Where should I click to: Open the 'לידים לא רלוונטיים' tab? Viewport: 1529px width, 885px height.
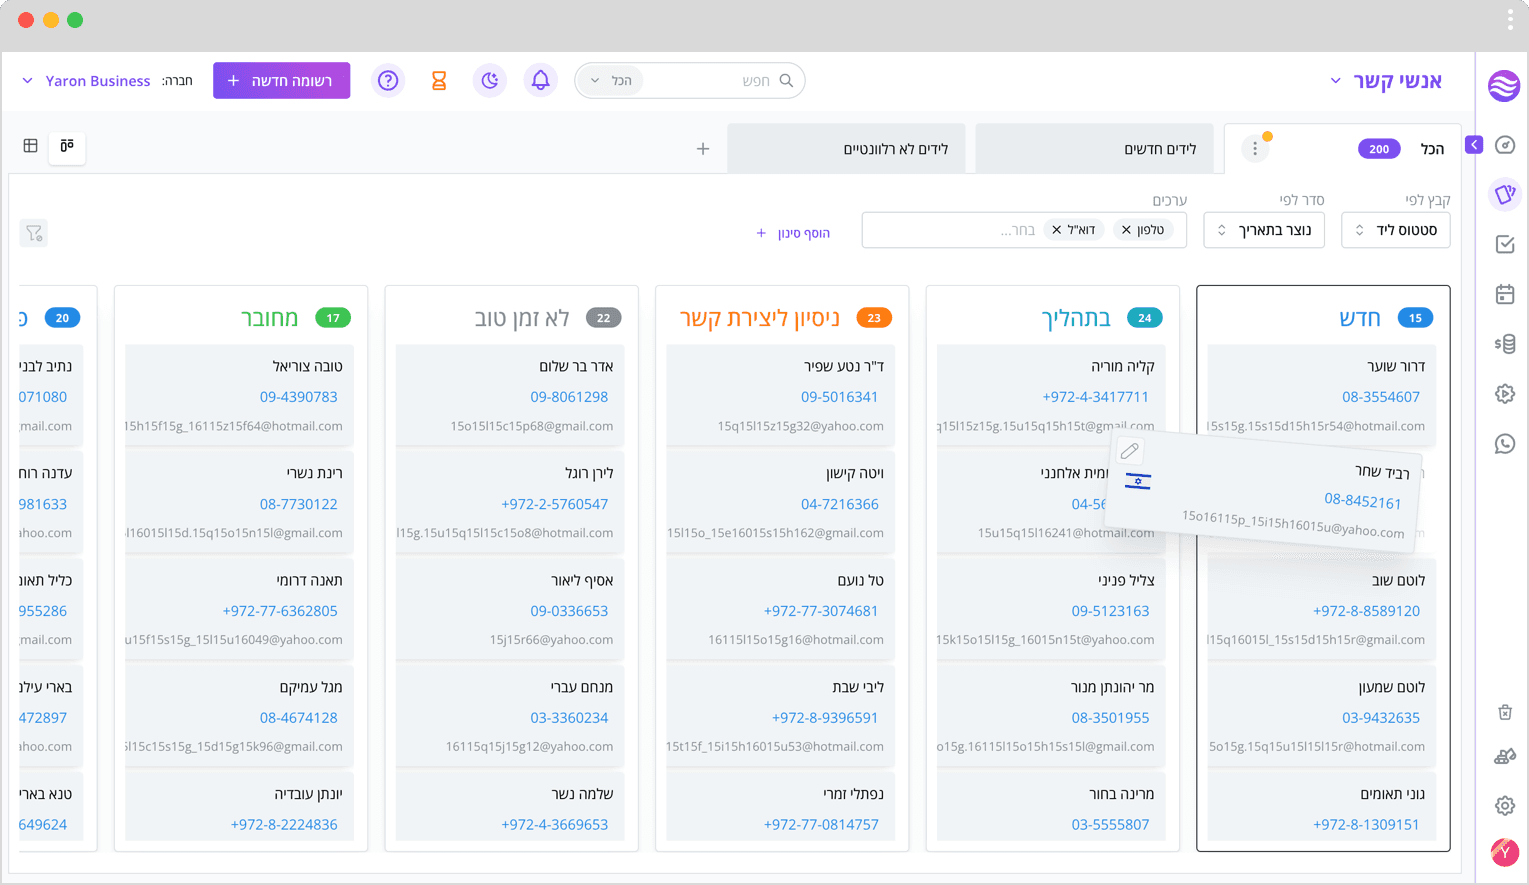pyautogui.click(x=846, y=147)
